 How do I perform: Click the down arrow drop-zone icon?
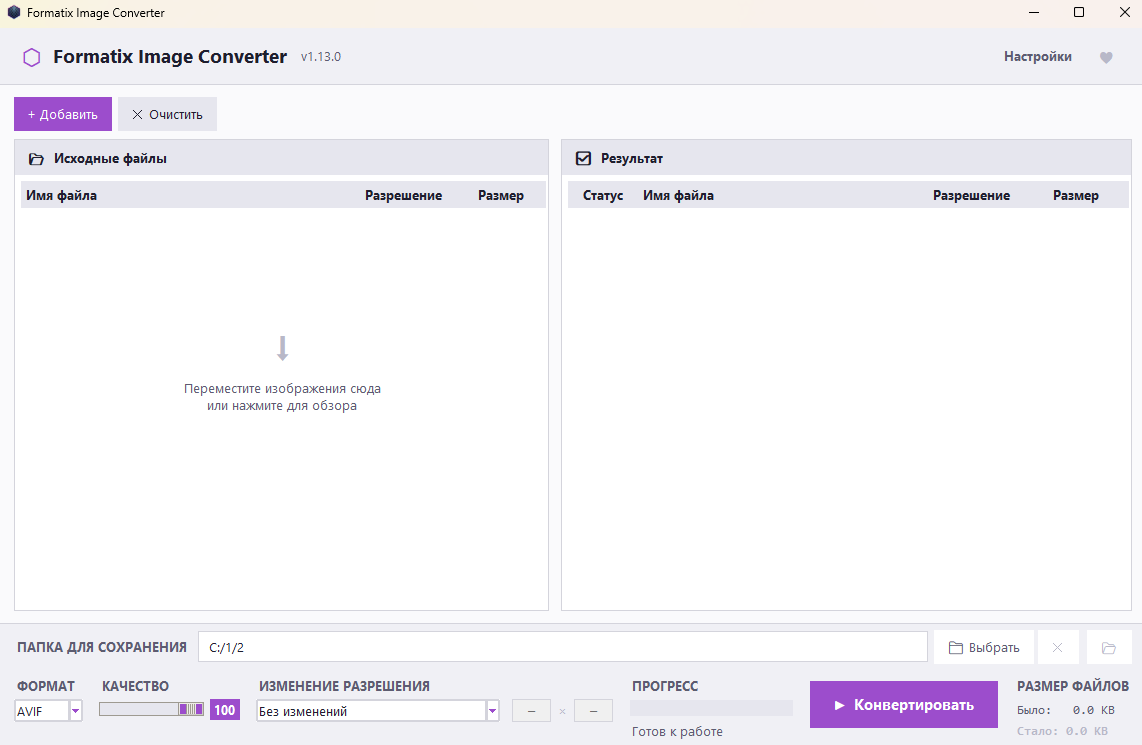[283, 348]
